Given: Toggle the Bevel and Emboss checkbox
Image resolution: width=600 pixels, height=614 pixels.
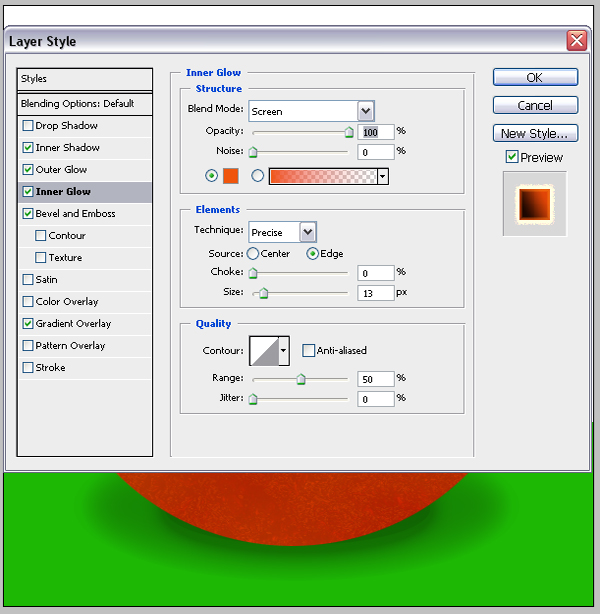Looking at the screenshot, I should point(28,213).
